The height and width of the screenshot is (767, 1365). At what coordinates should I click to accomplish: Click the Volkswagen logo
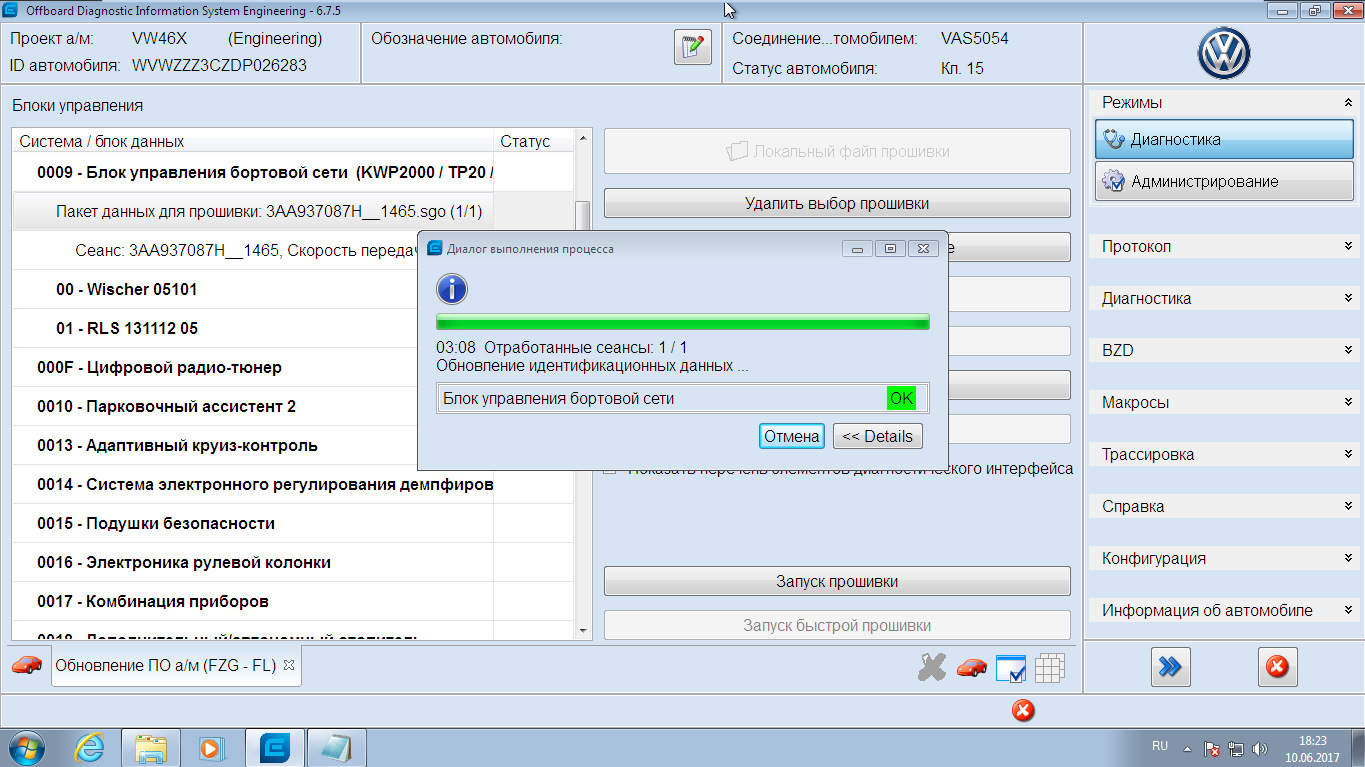click(x=1224, y=54)
